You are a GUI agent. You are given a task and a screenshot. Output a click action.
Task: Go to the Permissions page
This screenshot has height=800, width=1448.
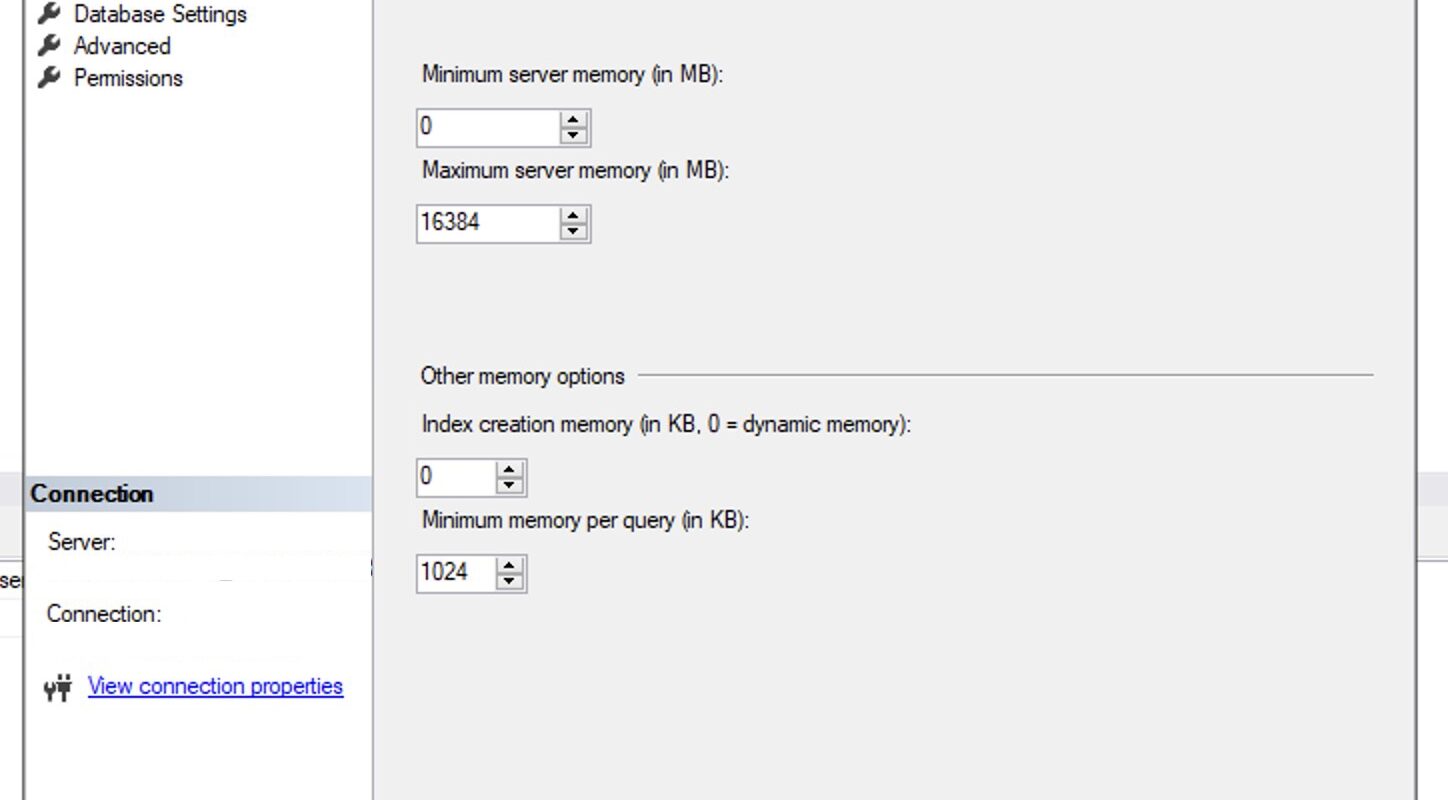[x=128, y=78]
